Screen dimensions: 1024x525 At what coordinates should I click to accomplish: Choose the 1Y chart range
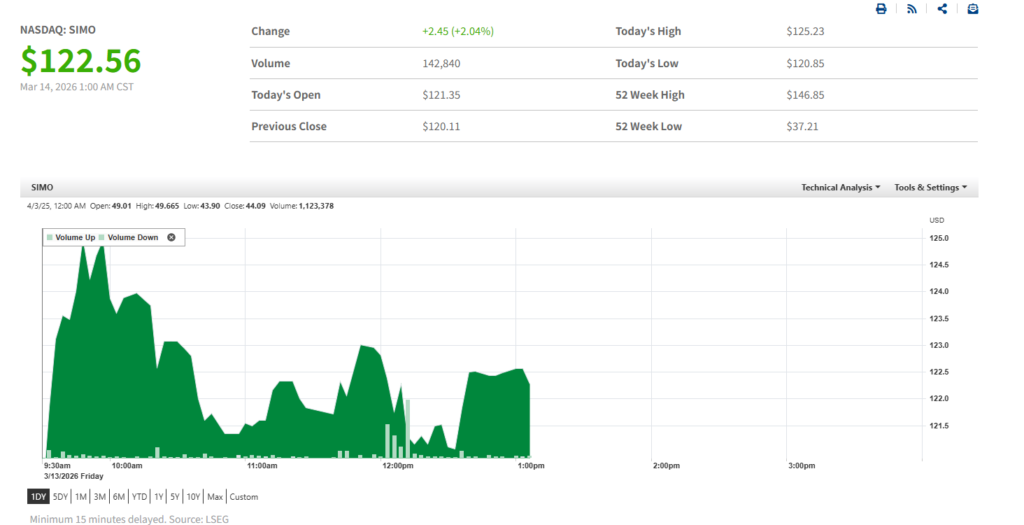point(159,497)
